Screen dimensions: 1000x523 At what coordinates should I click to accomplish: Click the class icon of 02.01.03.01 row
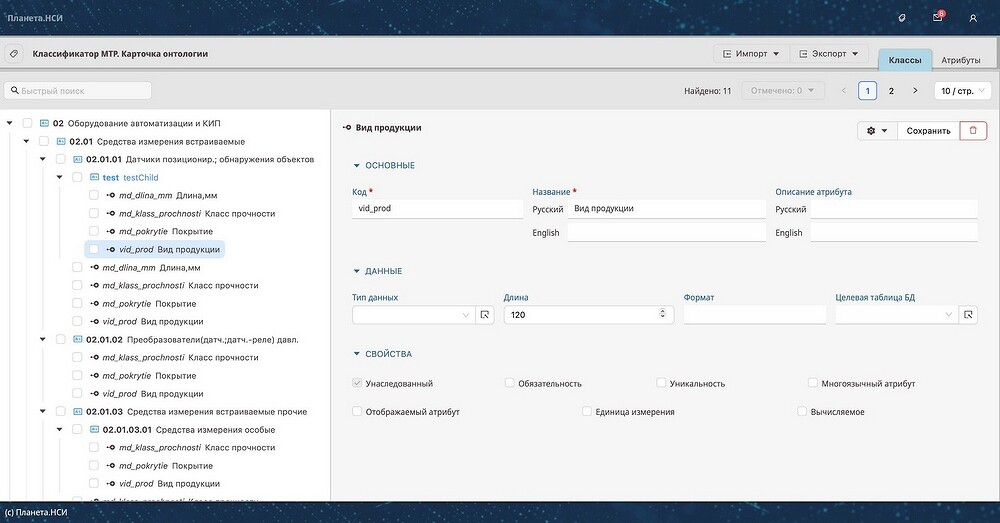click(x=94, y=429)
